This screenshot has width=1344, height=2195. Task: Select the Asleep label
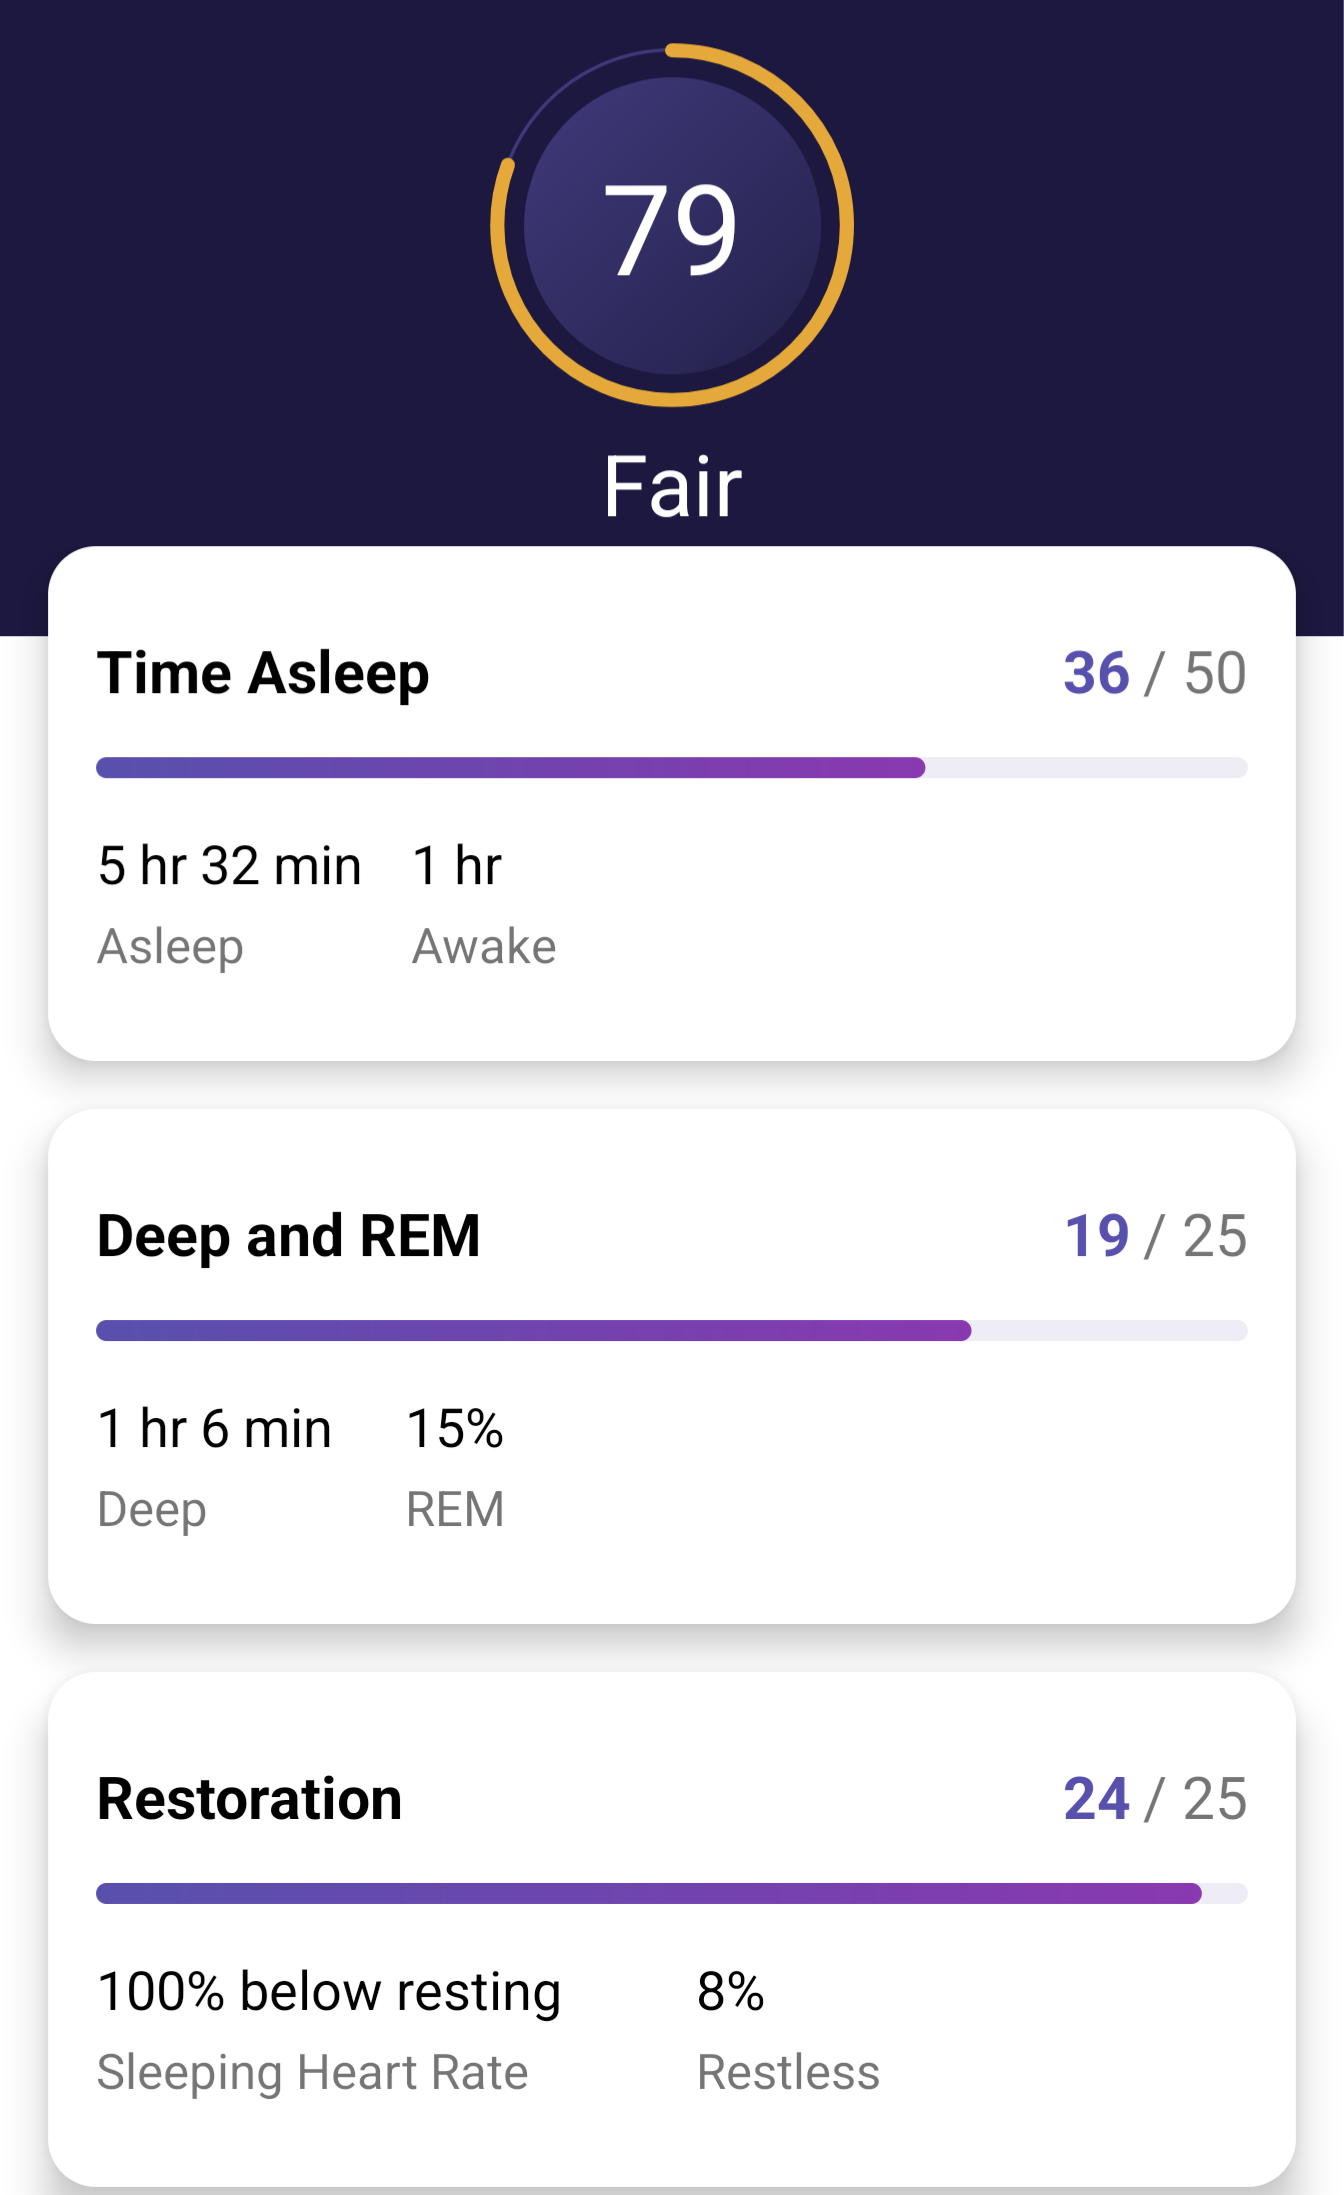[x=170, y=947]
